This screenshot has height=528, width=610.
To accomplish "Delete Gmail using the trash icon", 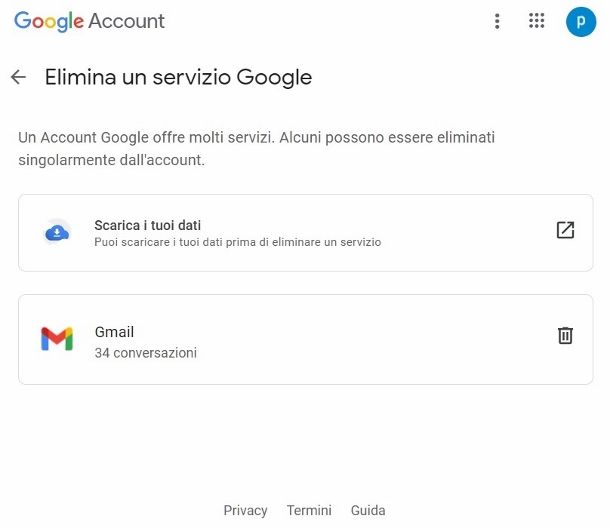I will point(565,336).
